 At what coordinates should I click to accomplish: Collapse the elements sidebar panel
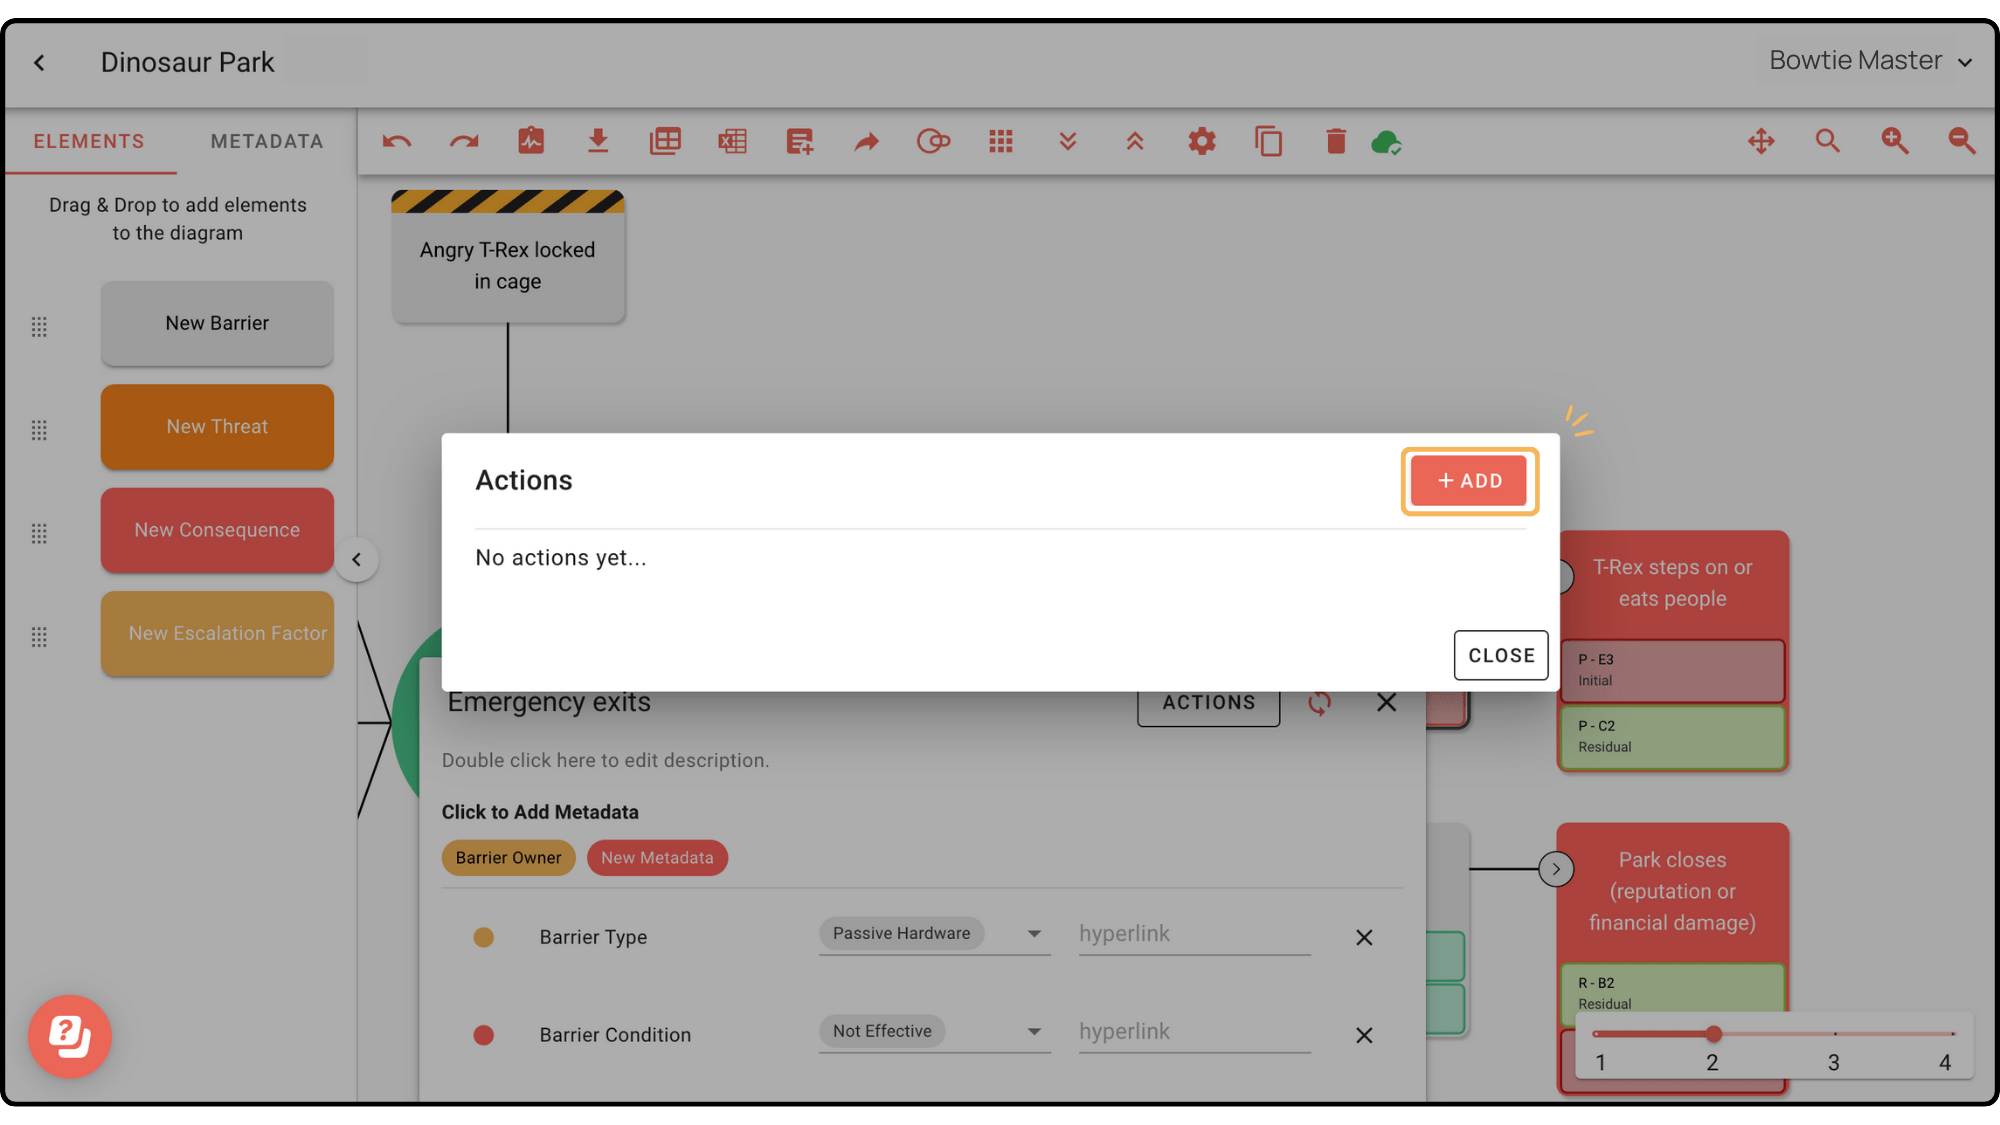(x=357, y=560)
